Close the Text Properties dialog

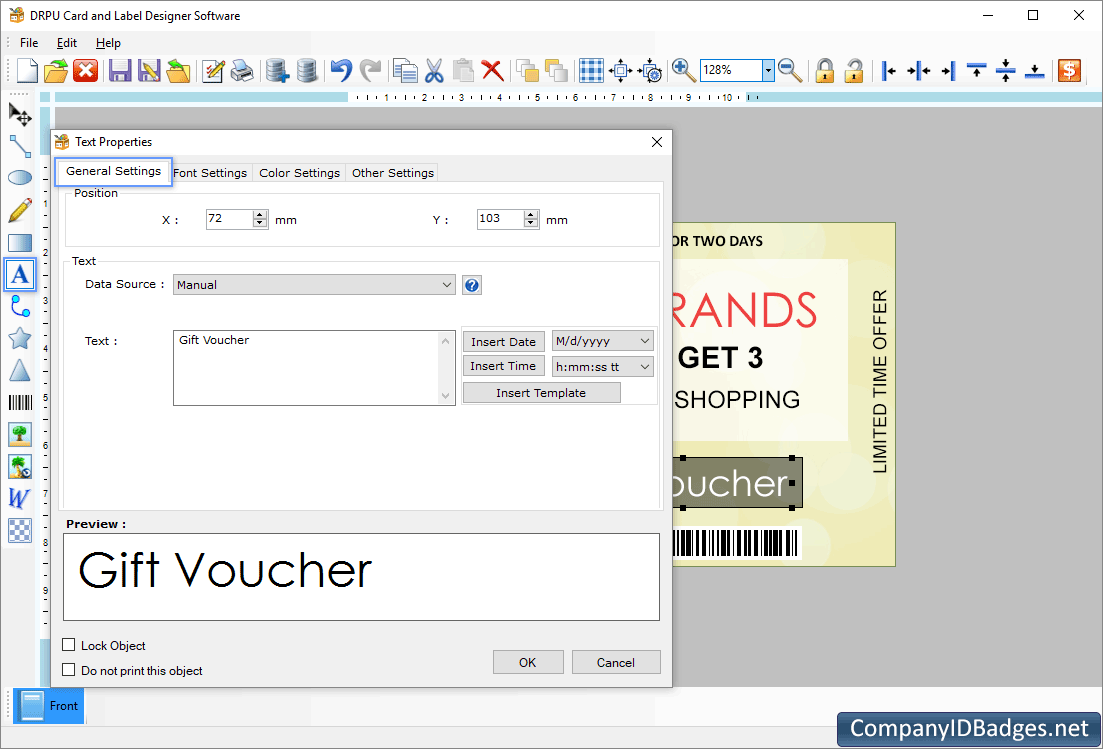[x=657, y=142]
